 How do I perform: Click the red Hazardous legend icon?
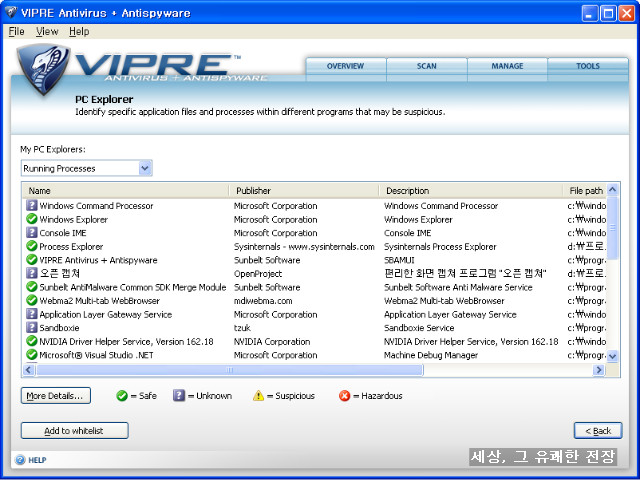(344, 396)
